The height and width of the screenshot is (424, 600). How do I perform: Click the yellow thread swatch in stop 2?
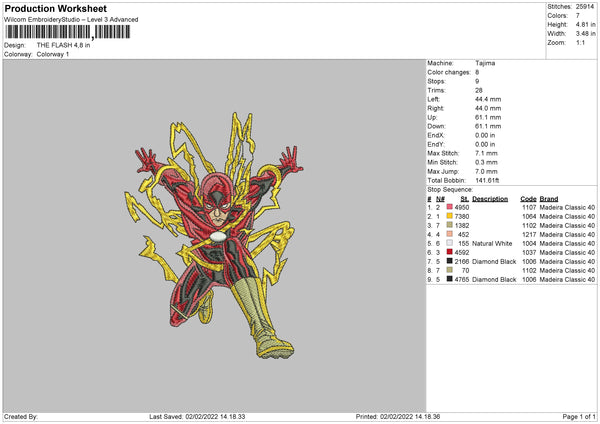[x=450, y=216]
